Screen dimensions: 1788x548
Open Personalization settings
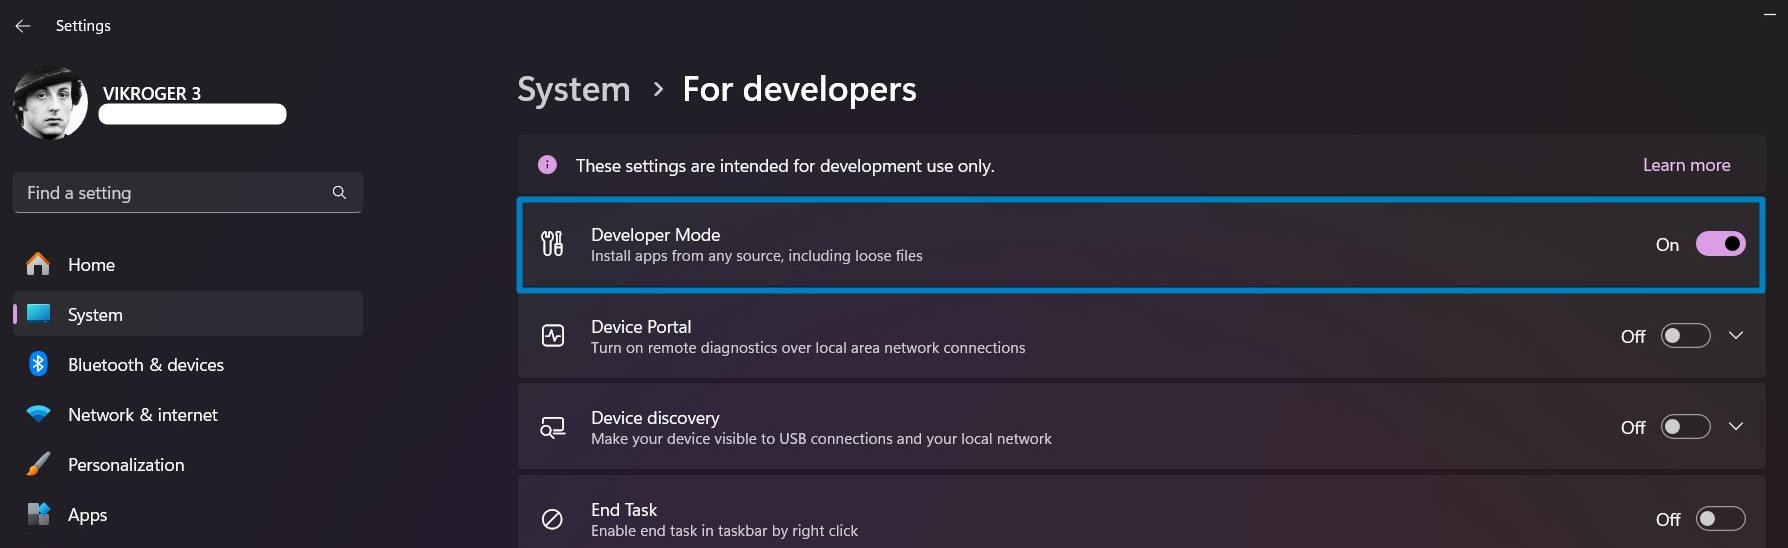point(188,464)
